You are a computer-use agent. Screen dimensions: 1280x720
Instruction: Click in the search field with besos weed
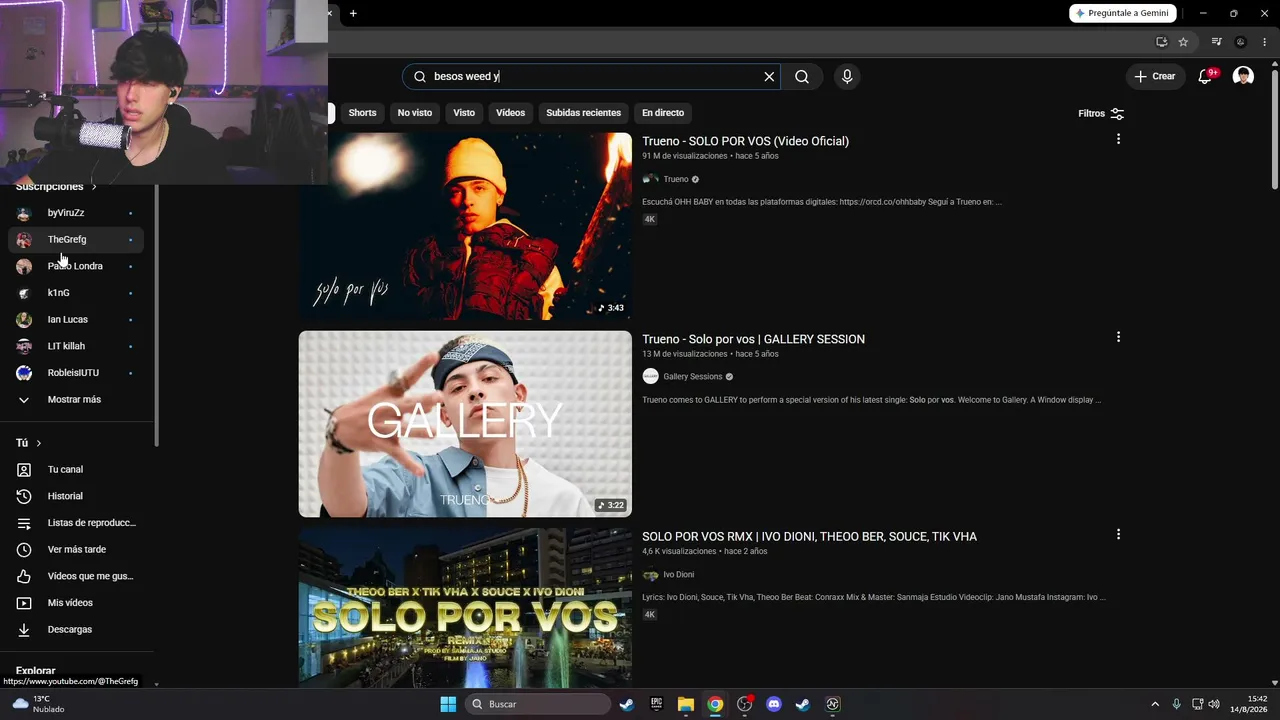(590, 77)
